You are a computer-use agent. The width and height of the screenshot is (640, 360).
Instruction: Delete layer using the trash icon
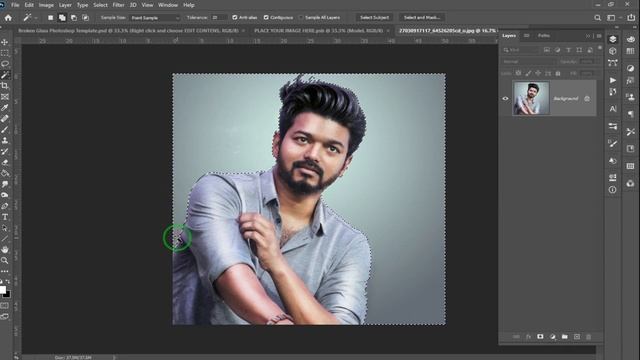point(589,337)
